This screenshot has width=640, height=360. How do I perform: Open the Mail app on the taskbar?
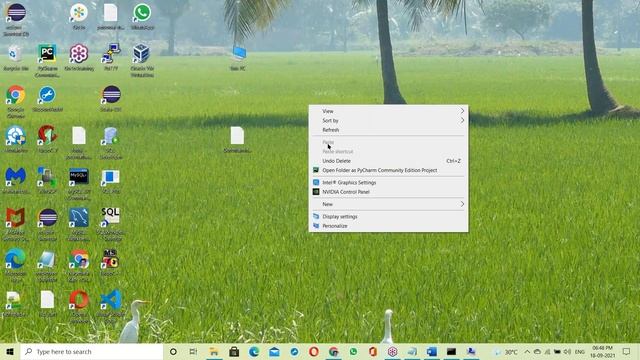pyautogui.click(x=274, y=351)
